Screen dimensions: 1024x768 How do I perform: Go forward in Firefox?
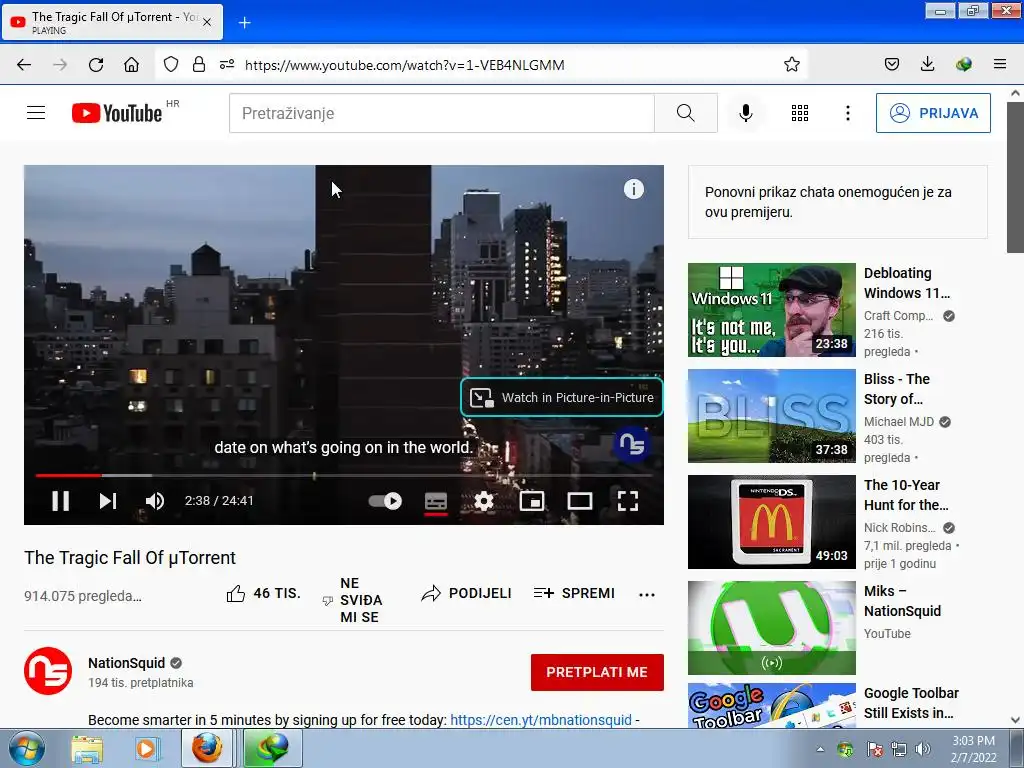click(x=60, y=64)
